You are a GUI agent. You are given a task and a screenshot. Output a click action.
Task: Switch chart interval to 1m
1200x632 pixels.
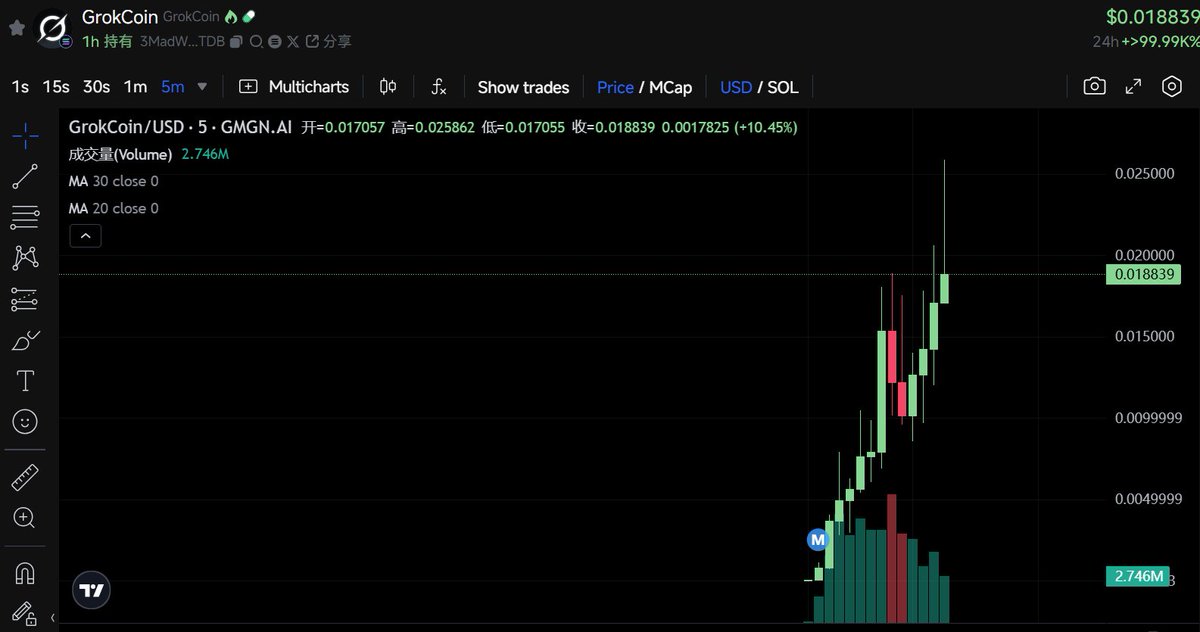[135, 87]
